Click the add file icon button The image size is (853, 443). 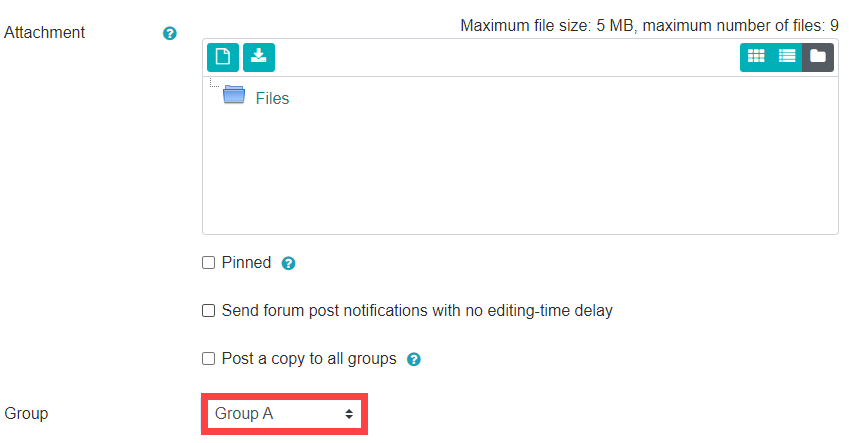point(222,57)
